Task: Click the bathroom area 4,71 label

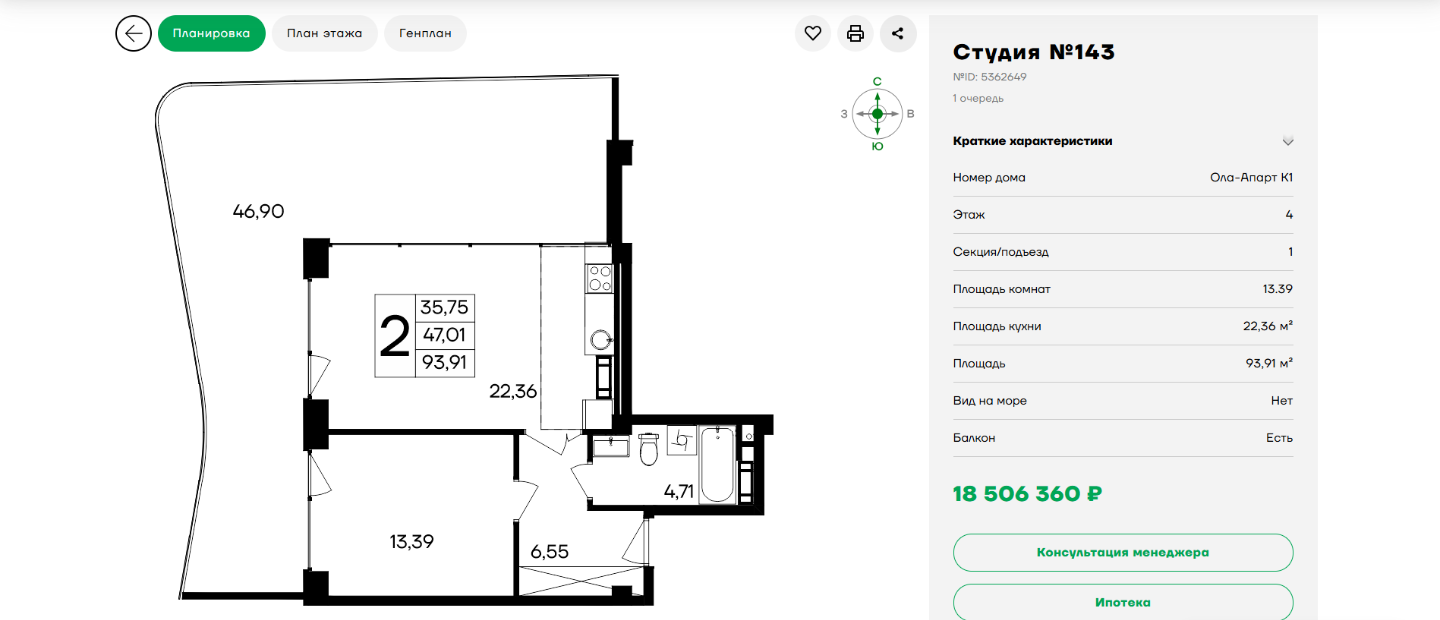Action: click(679, 490)
